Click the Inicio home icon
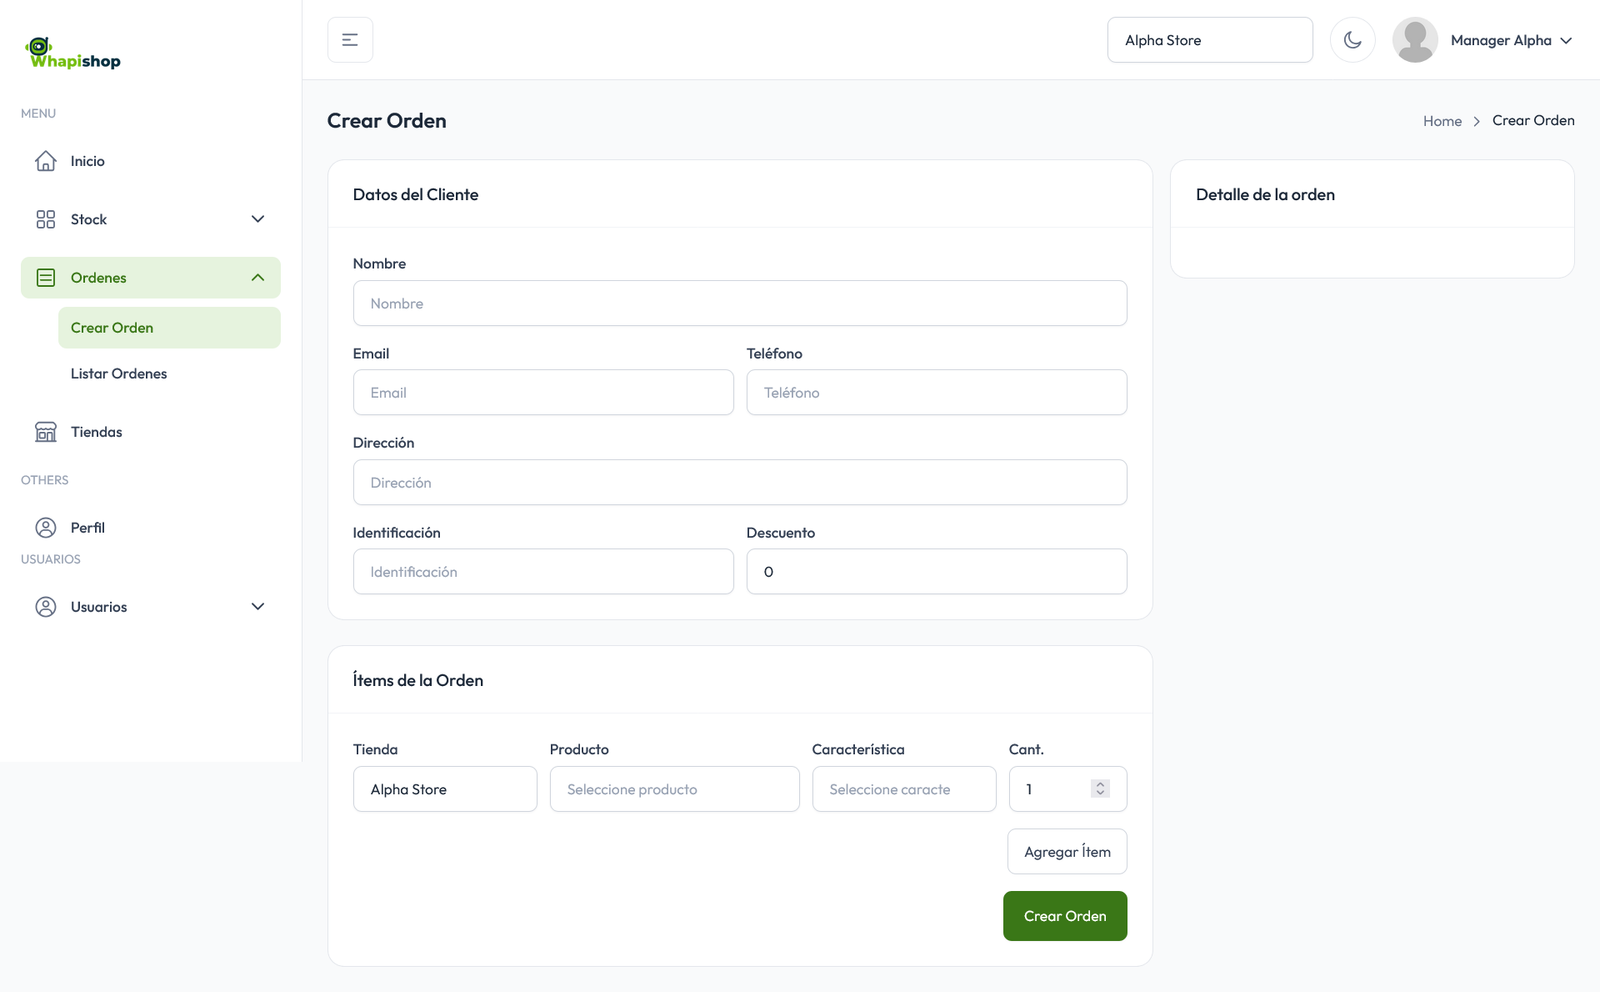The image size is (1600, 992). pyautogui.click(x=46, y=161)
